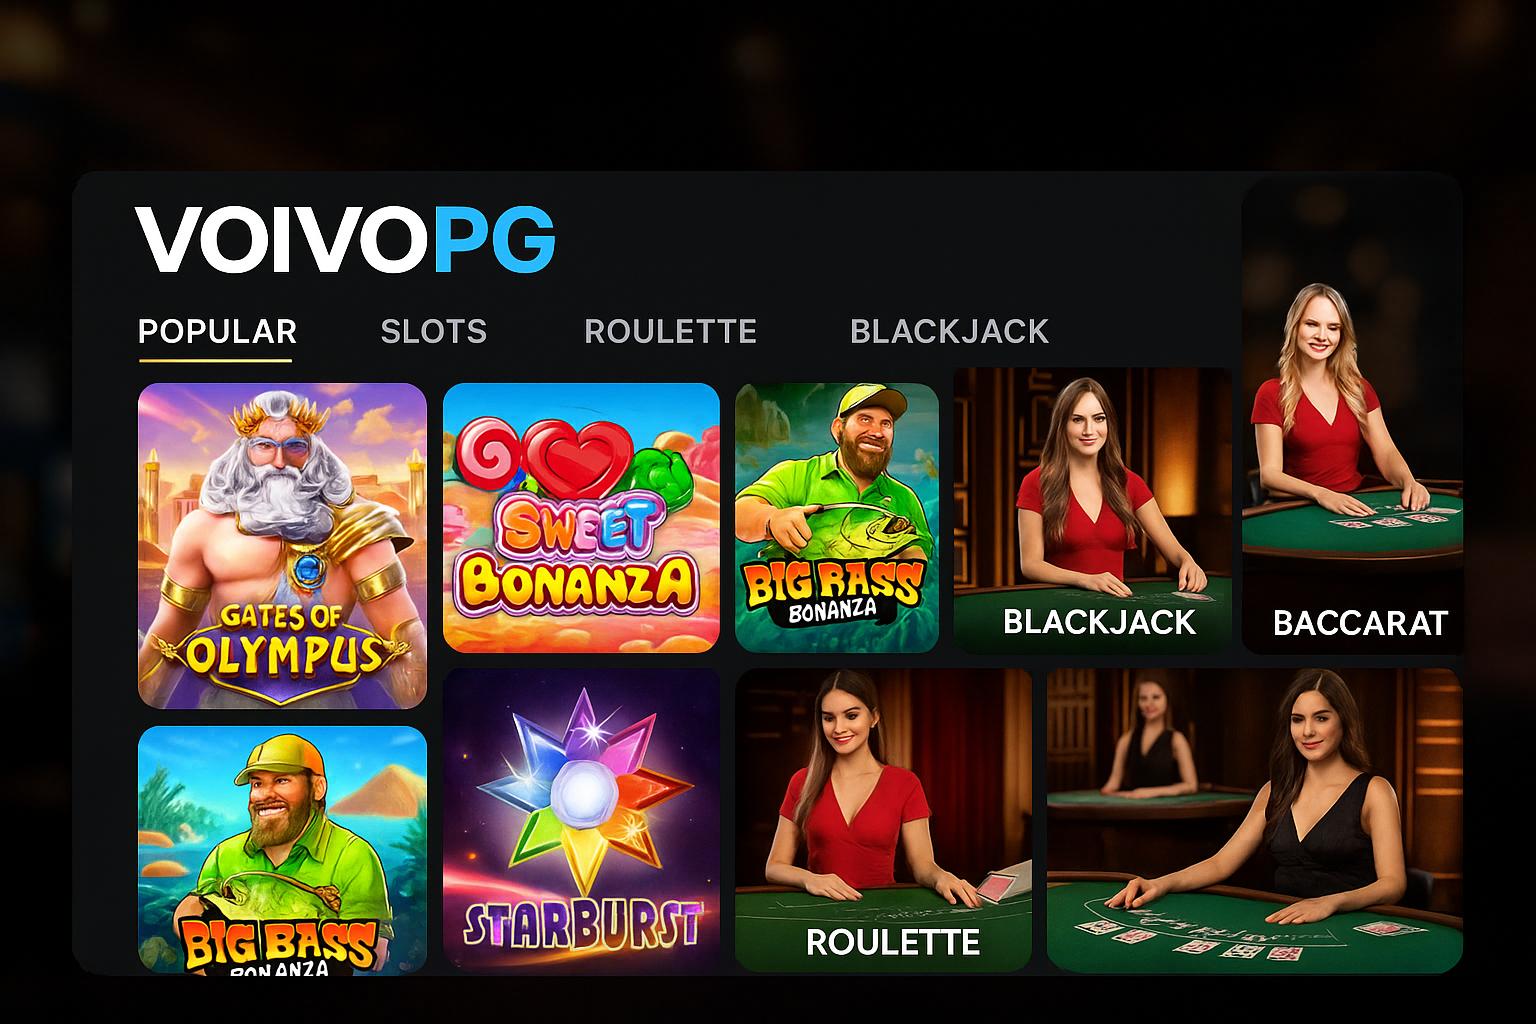This screenshot has height=1024, width=1536.
Task: Open the Gates of Olympus slot game
Action: [x=282, y=546]
